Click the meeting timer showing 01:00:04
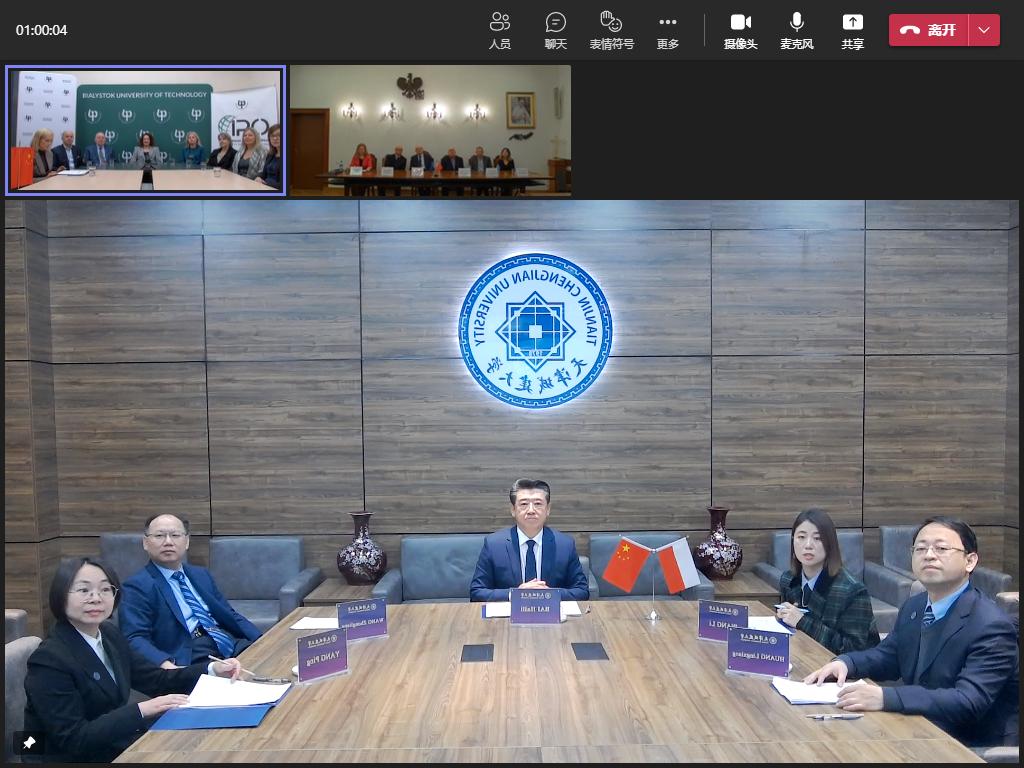Viewport: 1024px width, 768px height. pyautogui.click(x=42, y=30)
